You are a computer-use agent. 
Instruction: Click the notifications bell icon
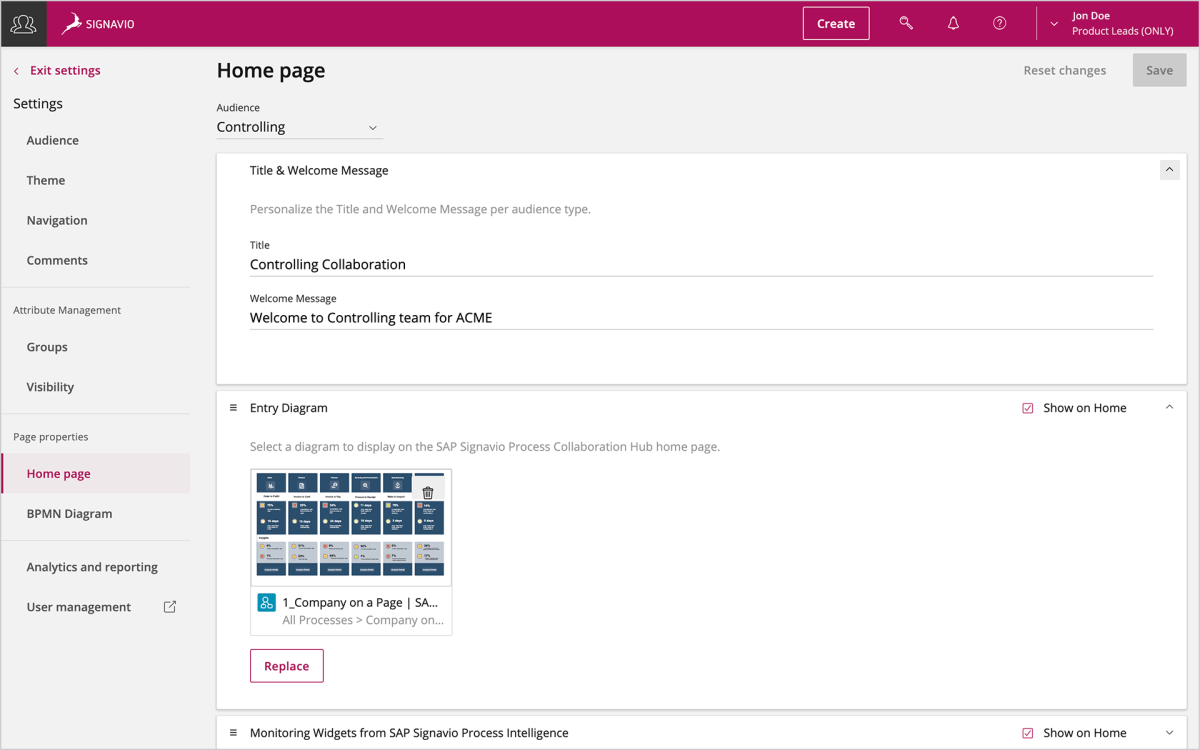[952, 22]
